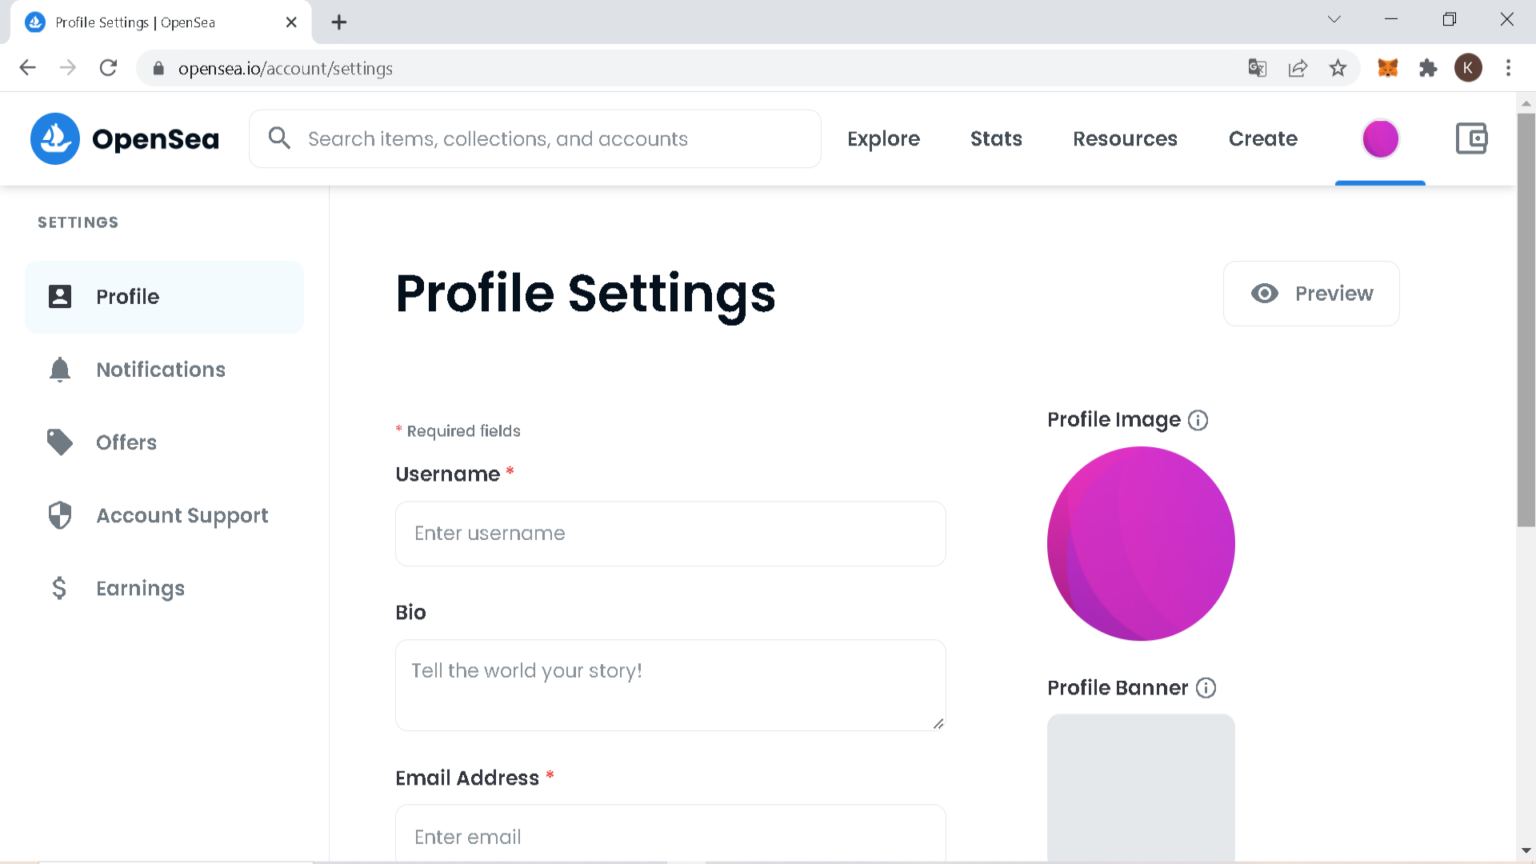Click the translate page icon
This screenshot has height=864, width=1536.
point(1257,68)
